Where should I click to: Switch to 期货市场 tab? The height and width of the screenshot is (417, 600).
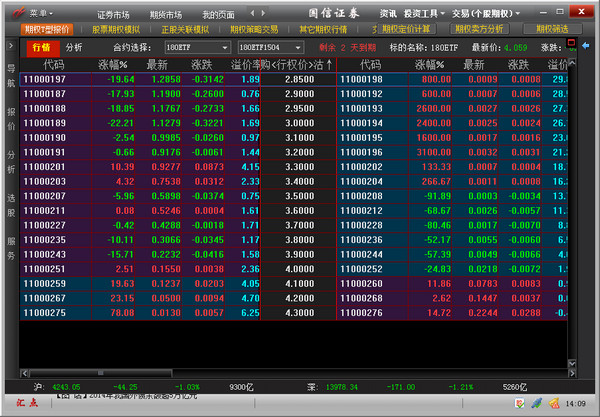166,15
